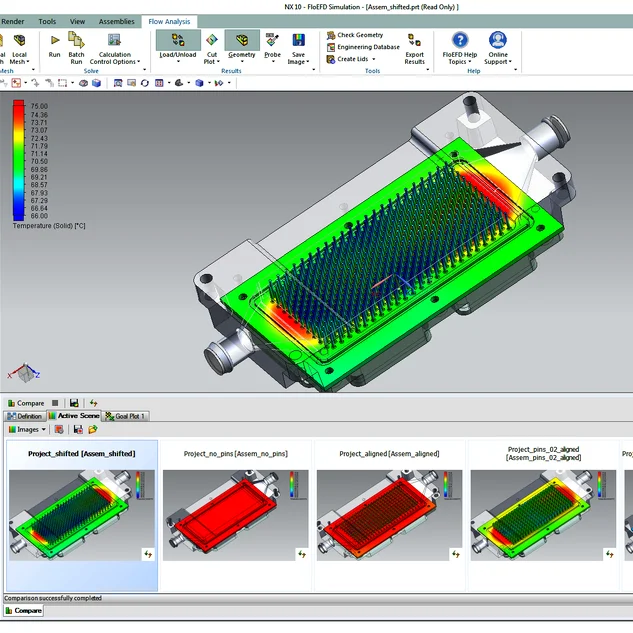633x633 pixels.
Task: Click the Temperature (Solid) legend label
Action: click(x=49, y=226)
